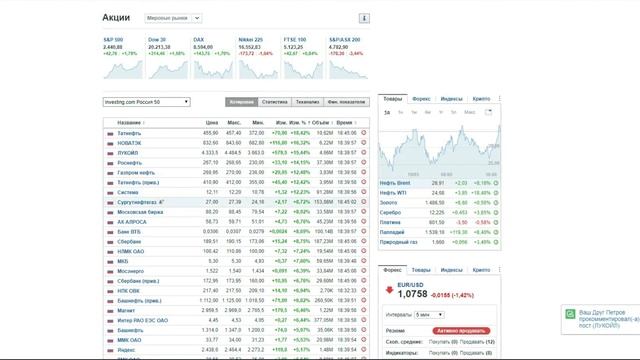
Task: Open the НОВАТЭК stock link
Action: click(129, 143)
